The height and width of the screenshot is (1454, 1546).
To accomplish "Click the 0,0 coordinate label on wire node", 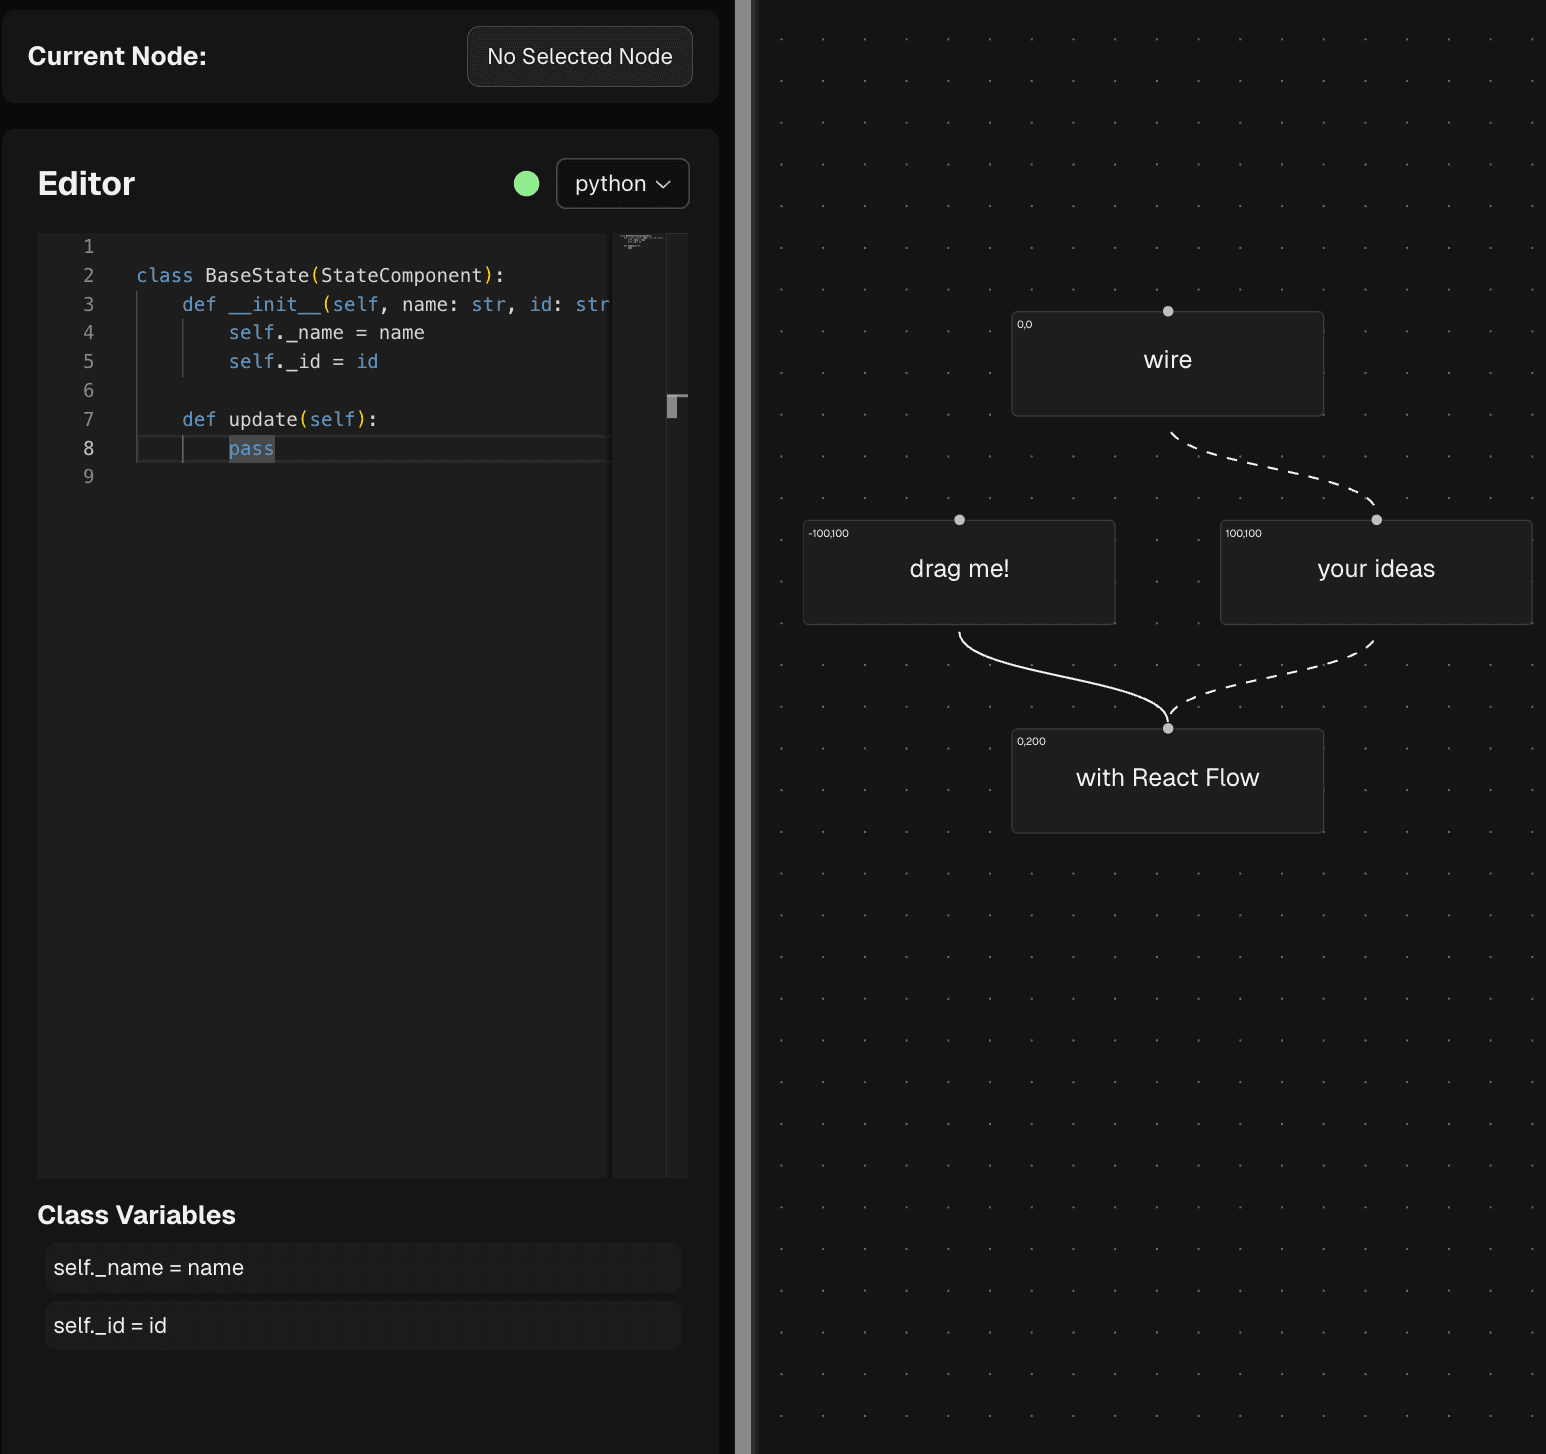I will [x=1024, y=325].
